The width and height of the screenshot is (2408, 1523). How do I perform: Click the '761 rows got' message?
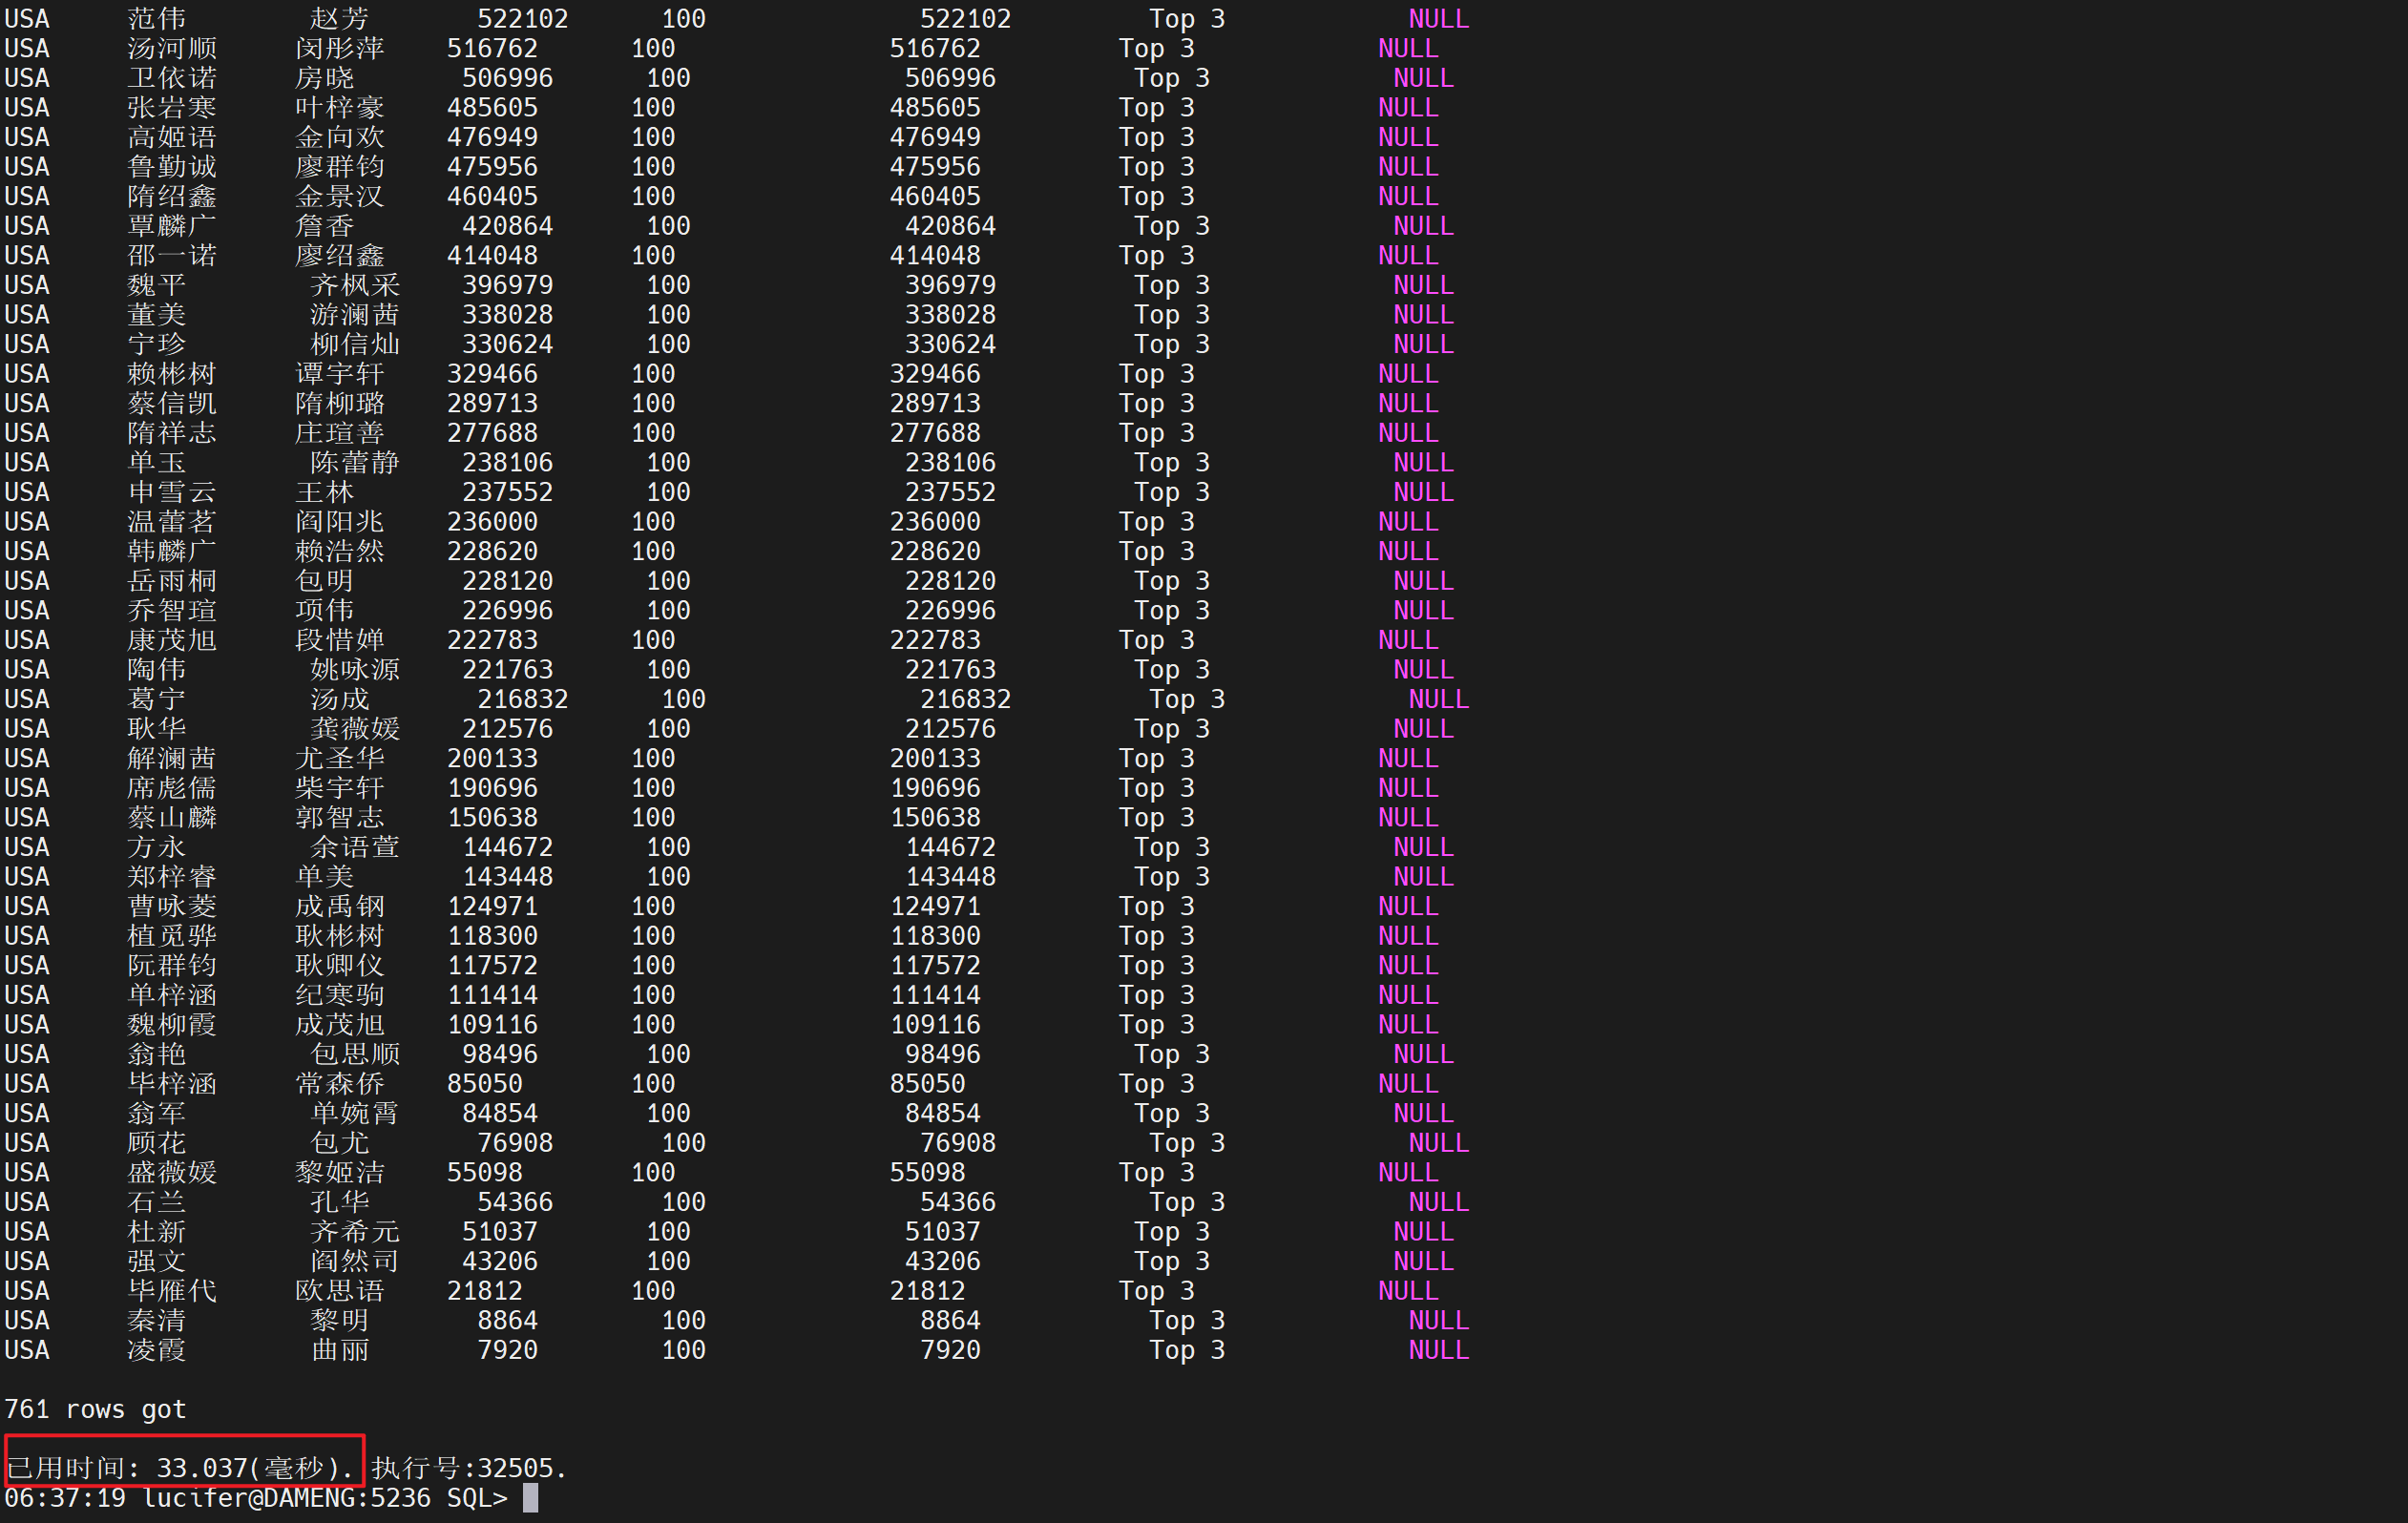[x=95, y=1409]
